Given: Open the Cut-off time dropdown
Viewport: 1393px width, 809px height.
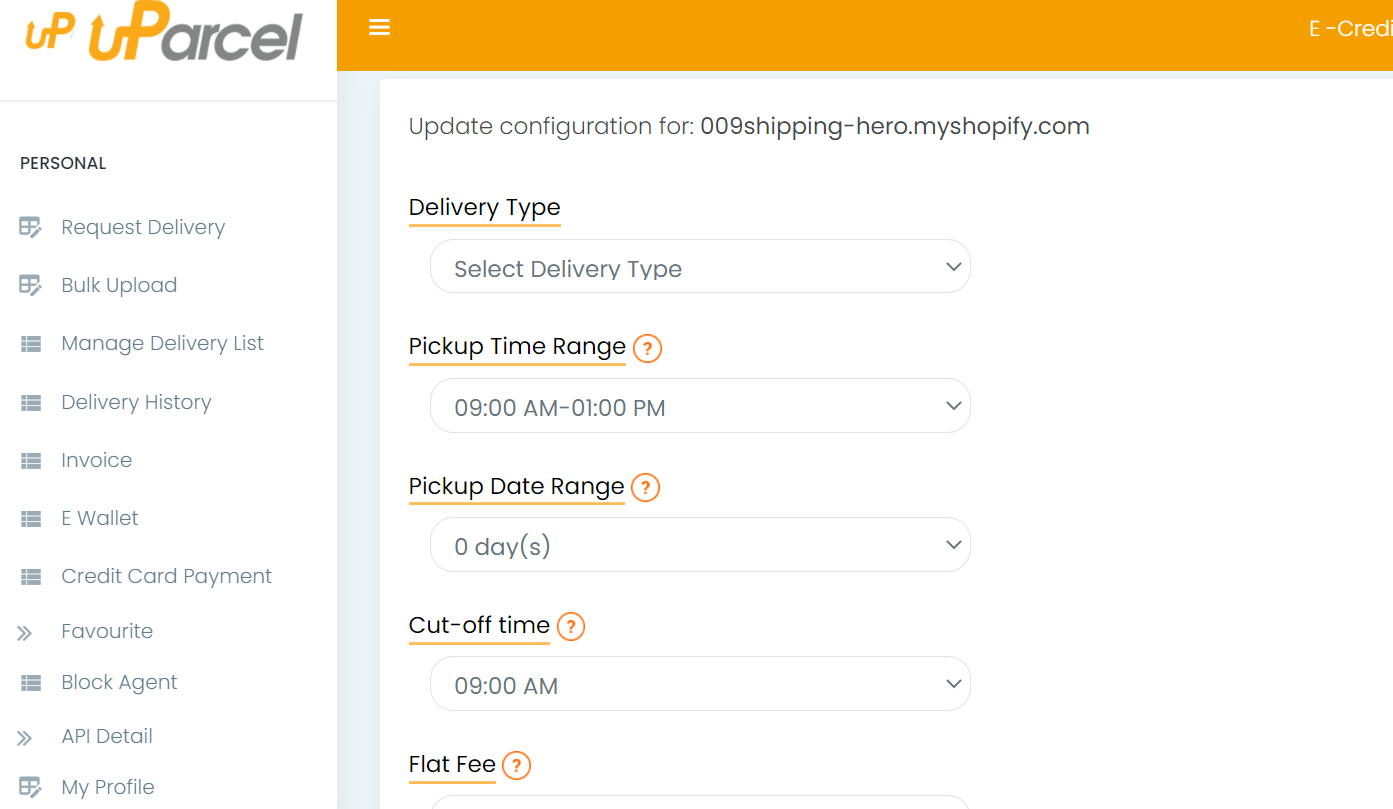Looking at the screenshot, I should [x=699, y=683].
